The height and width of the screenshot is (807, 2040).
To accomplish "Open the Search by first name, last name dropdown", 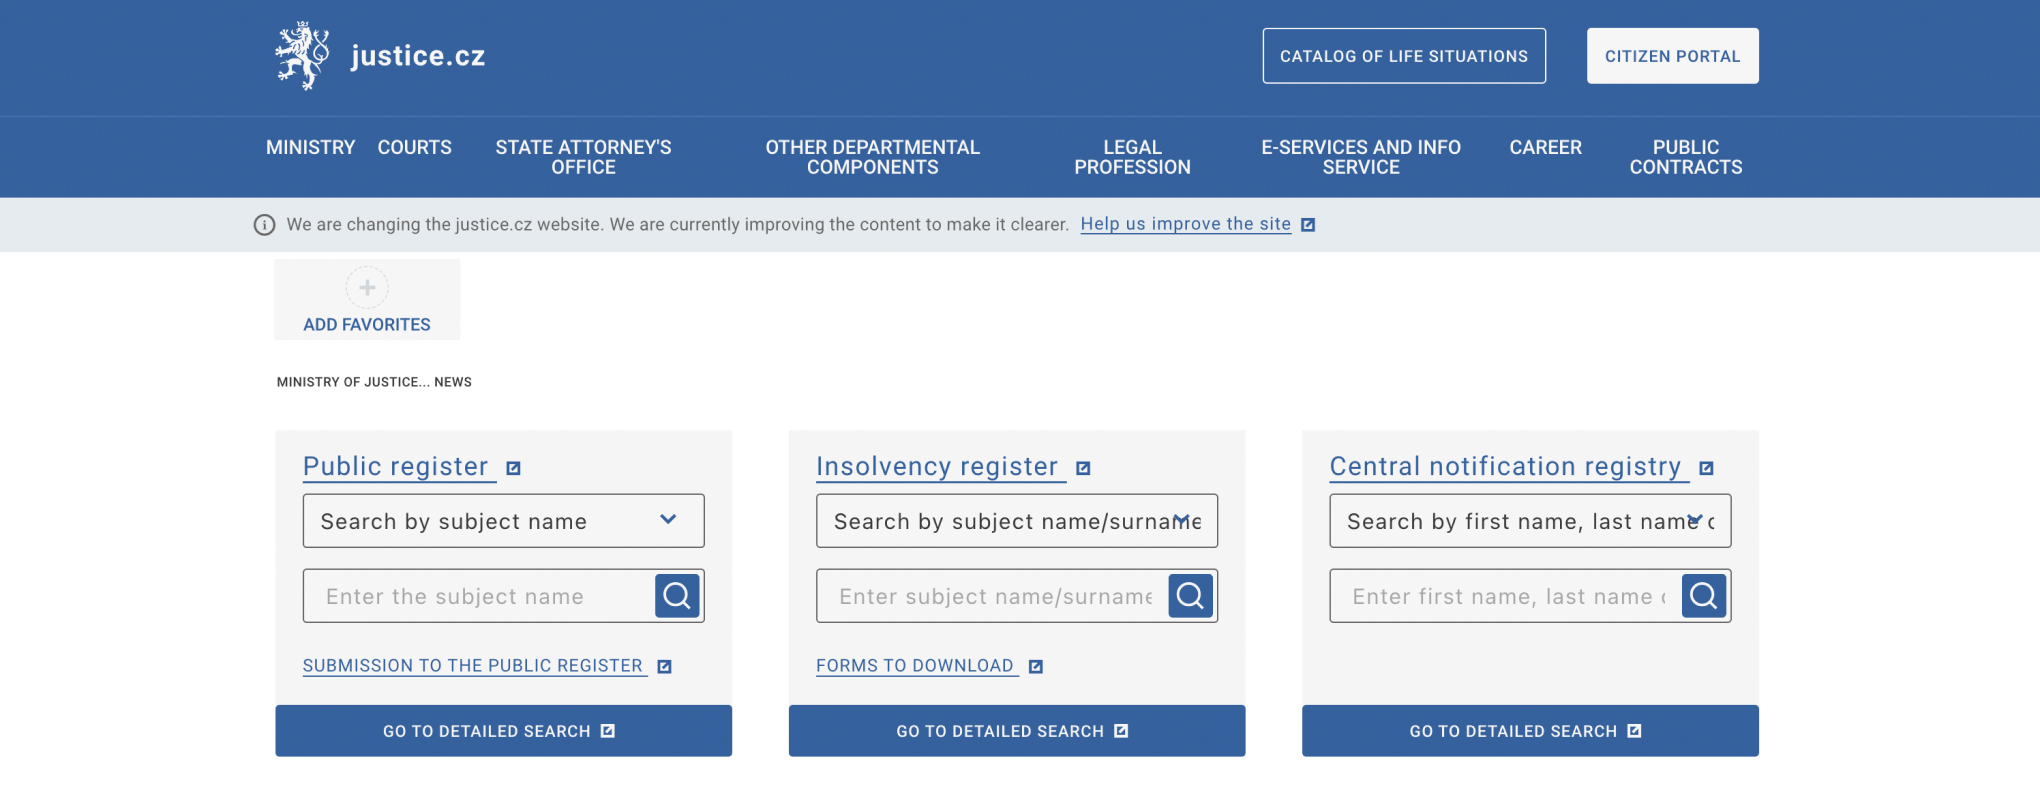I will pyautogui.click(x=1530, y=521).
